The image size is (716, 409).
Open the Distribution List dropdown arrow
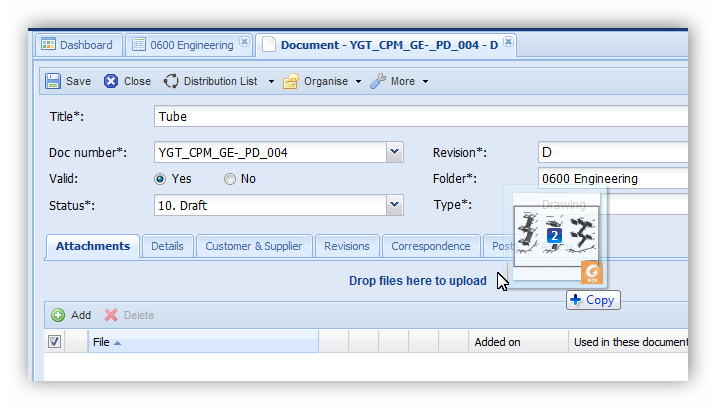click(x=271, y=82)
